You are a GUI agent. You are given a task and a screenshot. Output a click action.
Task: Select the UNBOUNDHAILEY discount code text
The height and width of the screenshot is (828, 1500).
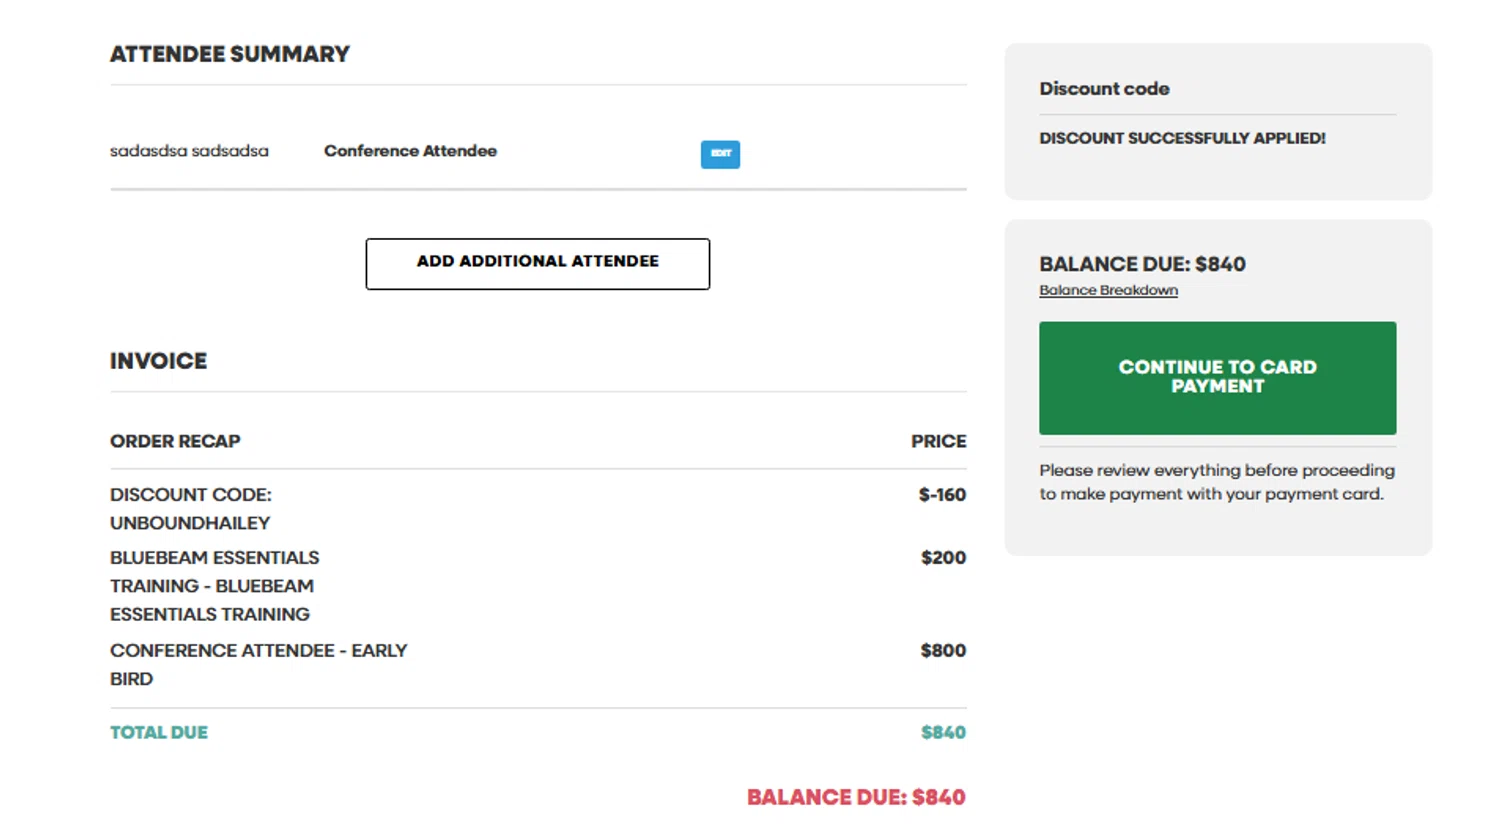pyautogui.click(x=190, y=523)
